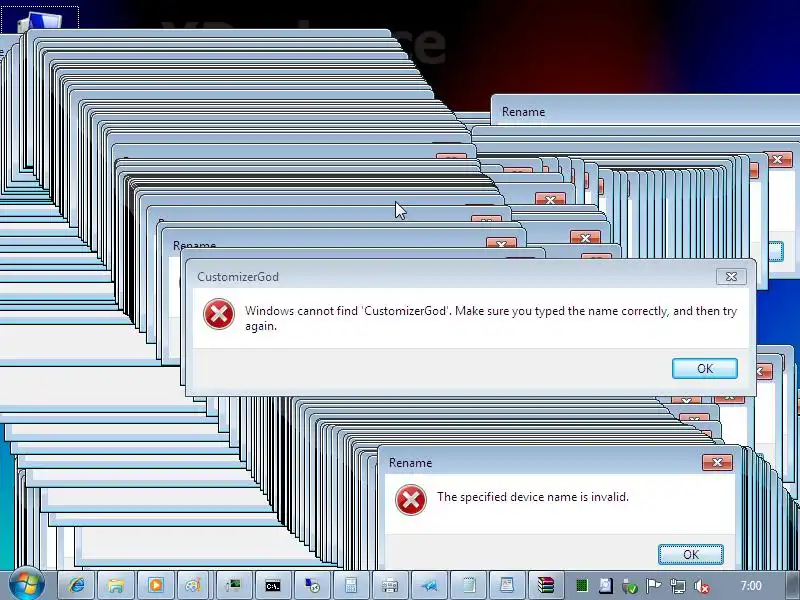
Task: Click OK in the front Rename dialog
Action: (x=691, y=555)
